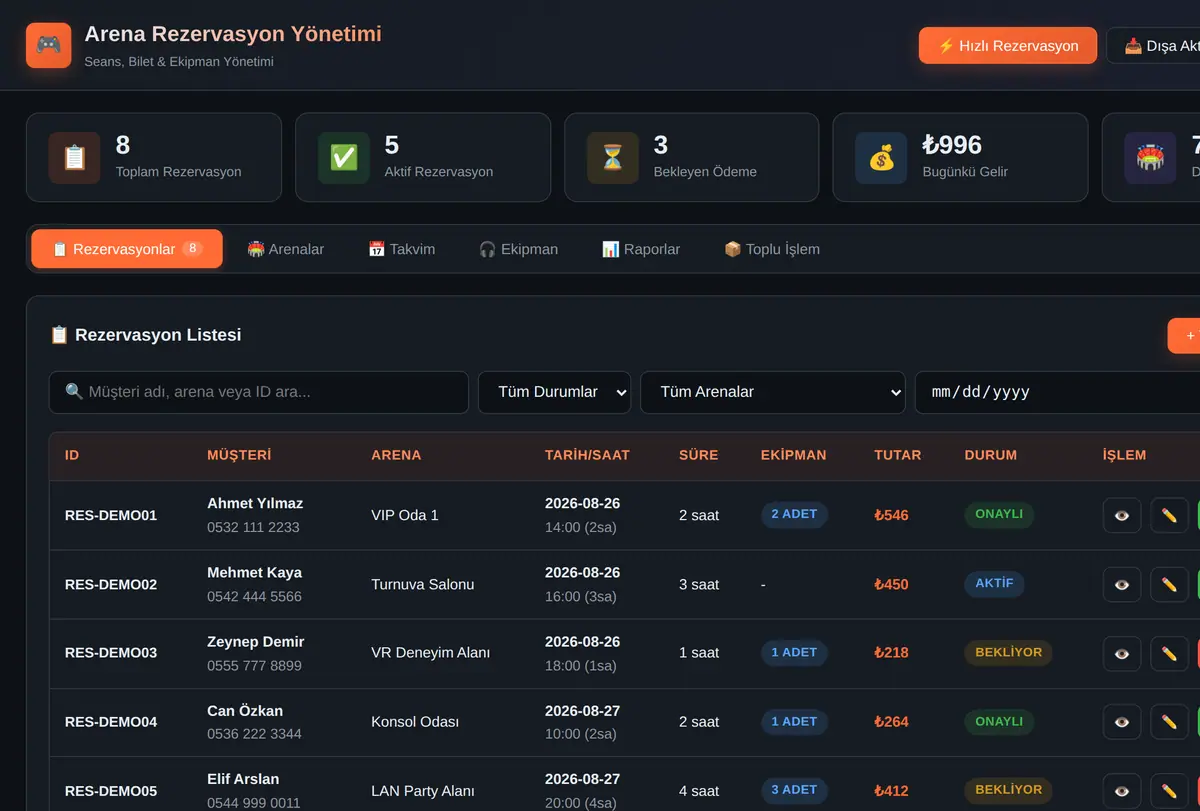Switch to the Rezervasyonlar tab
Screen dimensions: 1200x811
pyautogui.click(x=127, y=249)
